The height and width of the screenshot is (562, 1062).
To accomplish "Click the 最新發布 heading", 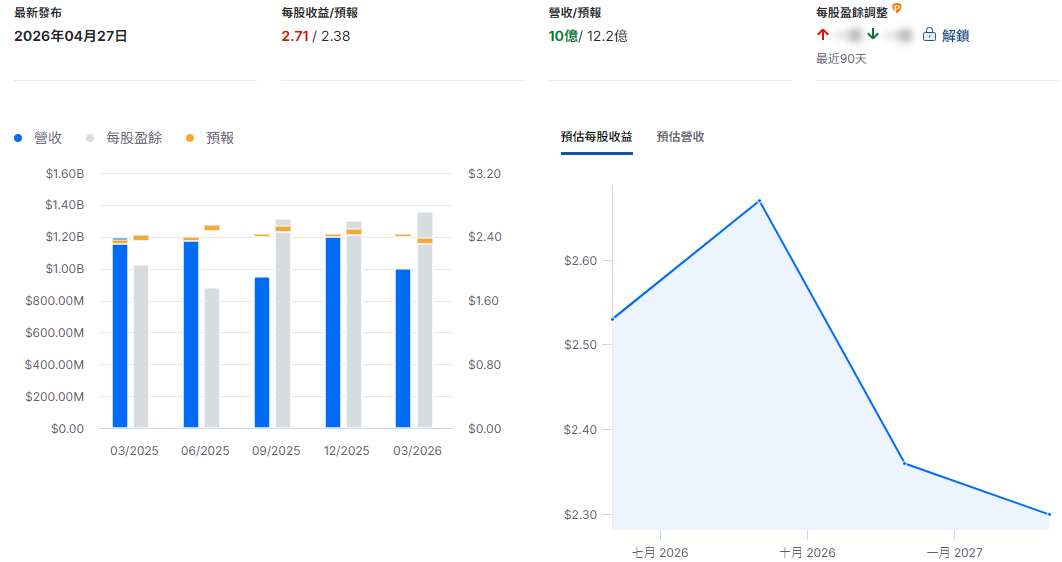I will pos(38,13).
